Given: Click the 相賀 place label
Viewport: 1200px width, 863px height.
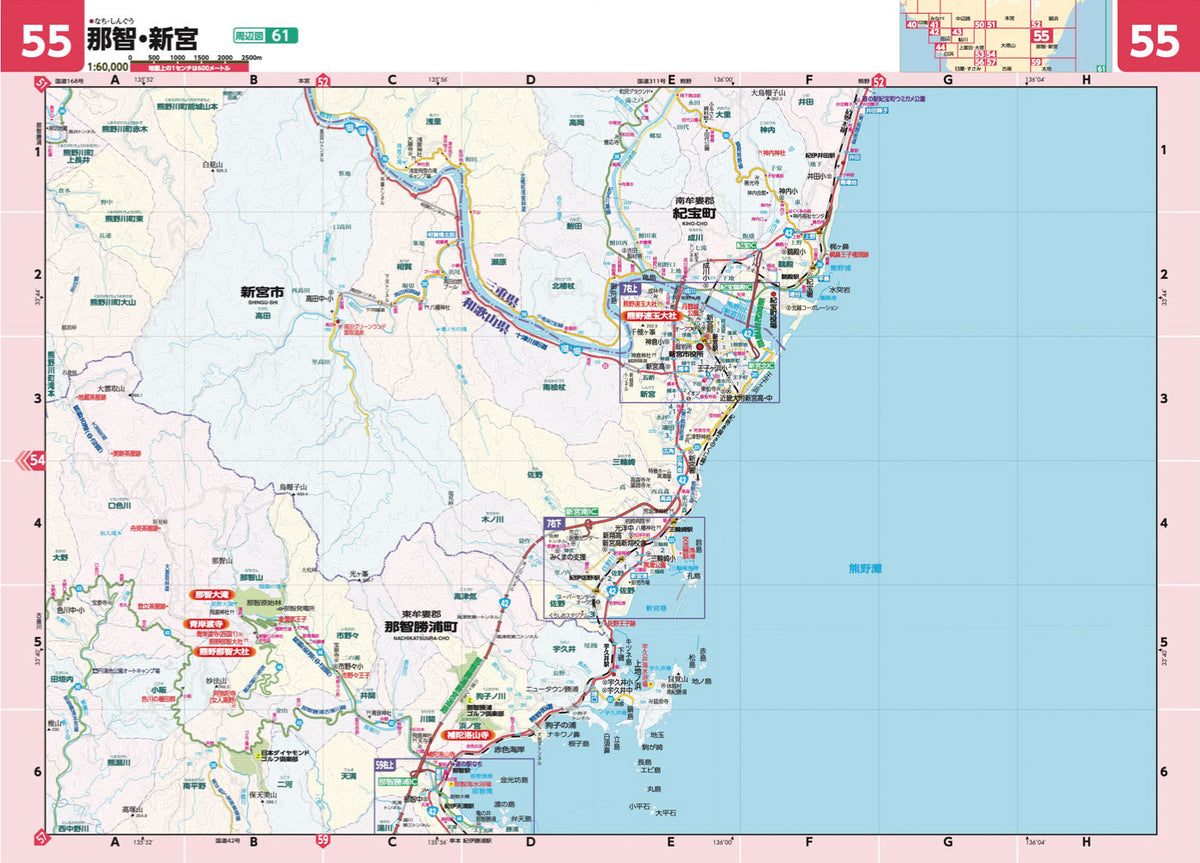Looking at the screenshot, I should [404, 266].
